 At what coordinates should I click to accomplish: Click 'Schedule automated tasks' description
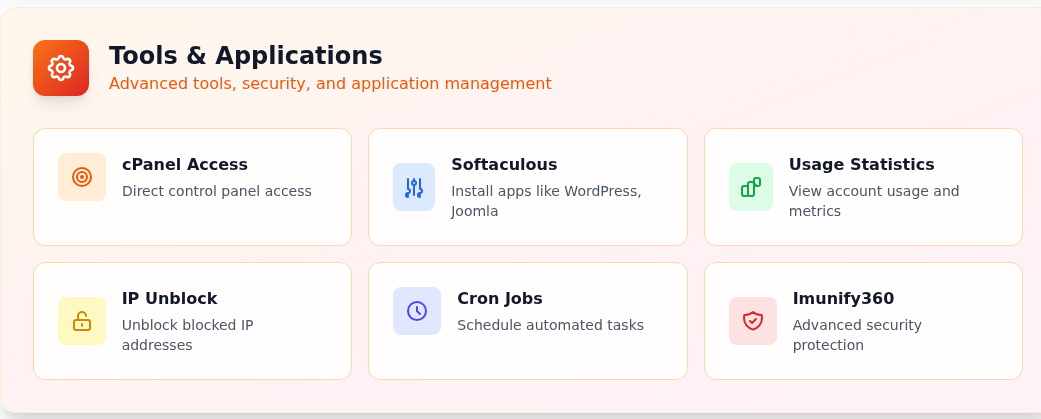click(x=550, y=325)
